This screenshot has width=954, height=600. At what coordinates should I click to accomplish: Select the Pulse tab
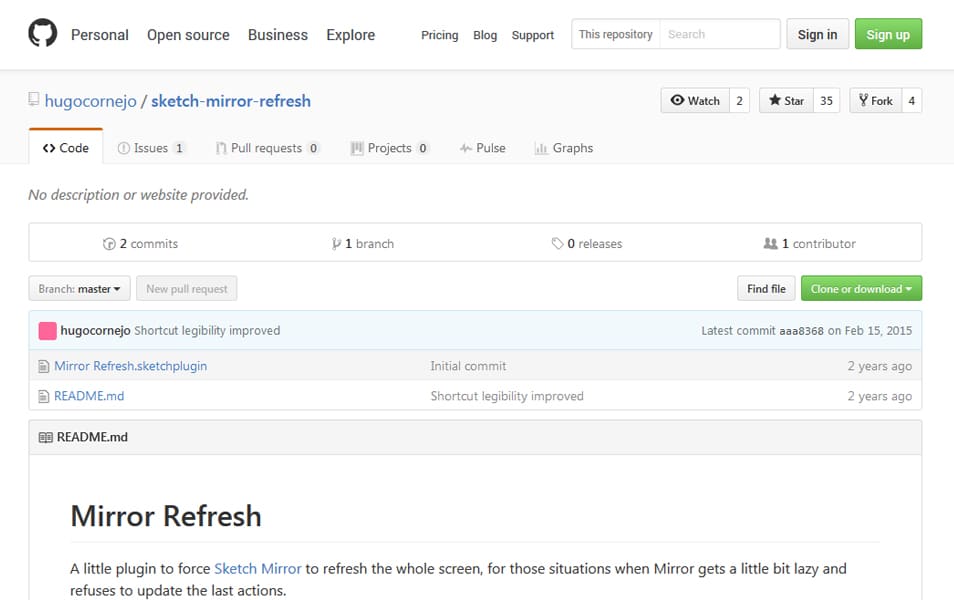point(482,148)
